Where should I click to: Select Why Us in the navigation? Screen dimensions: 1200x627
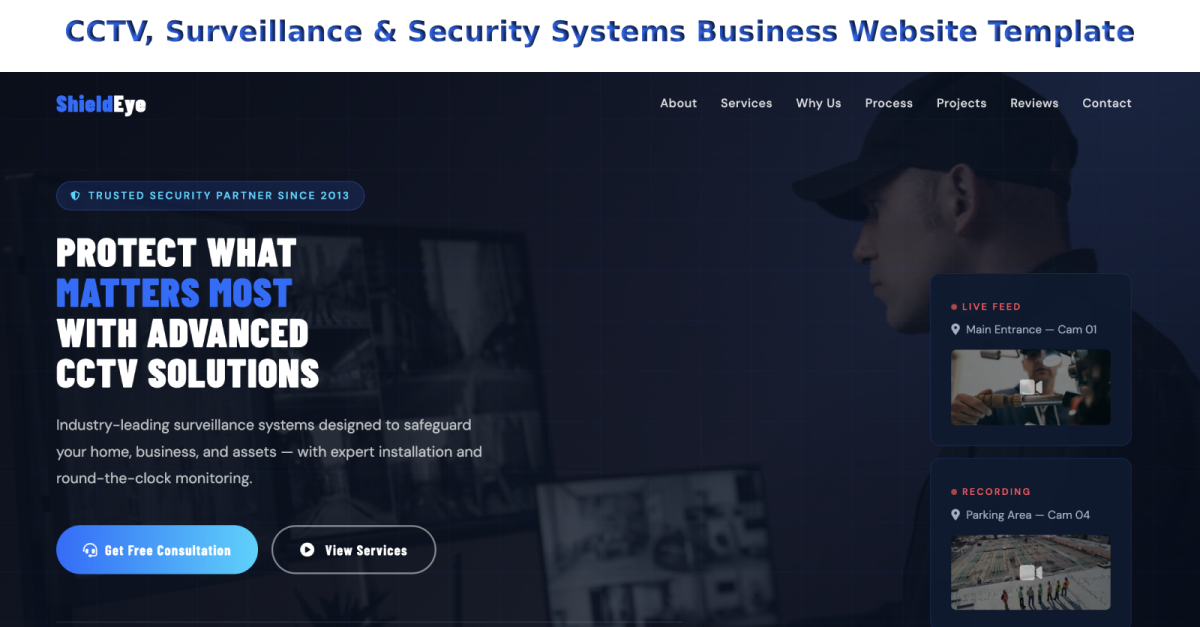tap(818, 103)
